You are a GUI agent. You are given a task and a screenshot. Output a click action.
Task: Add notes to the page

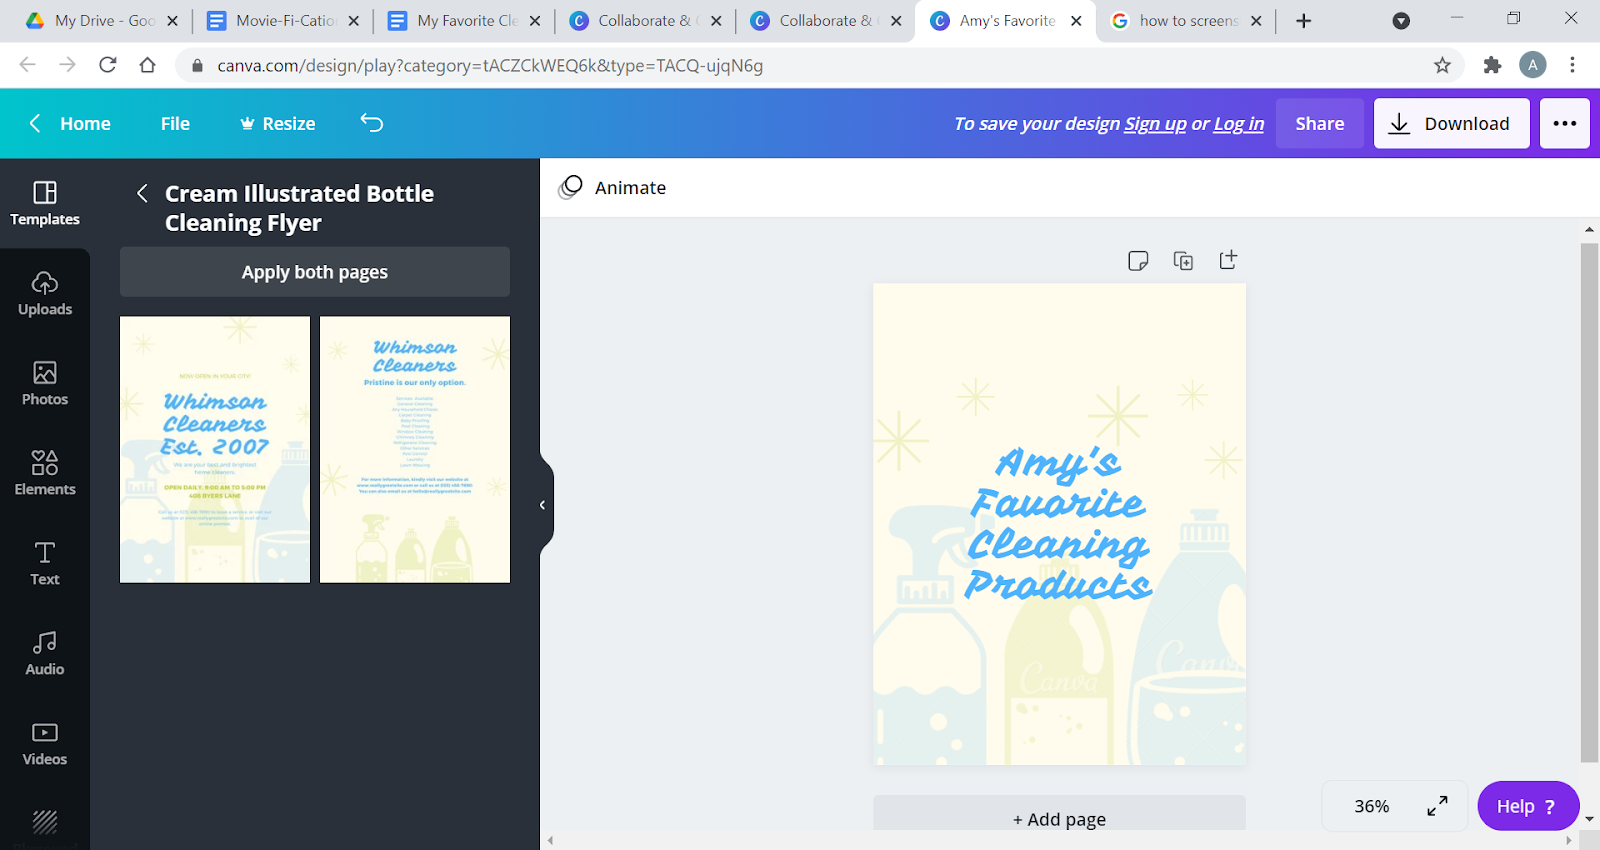click(x=1138, y=261)
